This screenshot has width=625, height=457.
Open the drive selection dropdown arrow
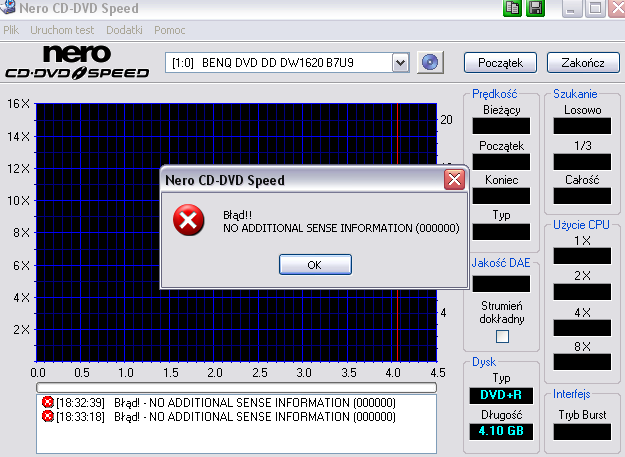click(x=401, y=63)
